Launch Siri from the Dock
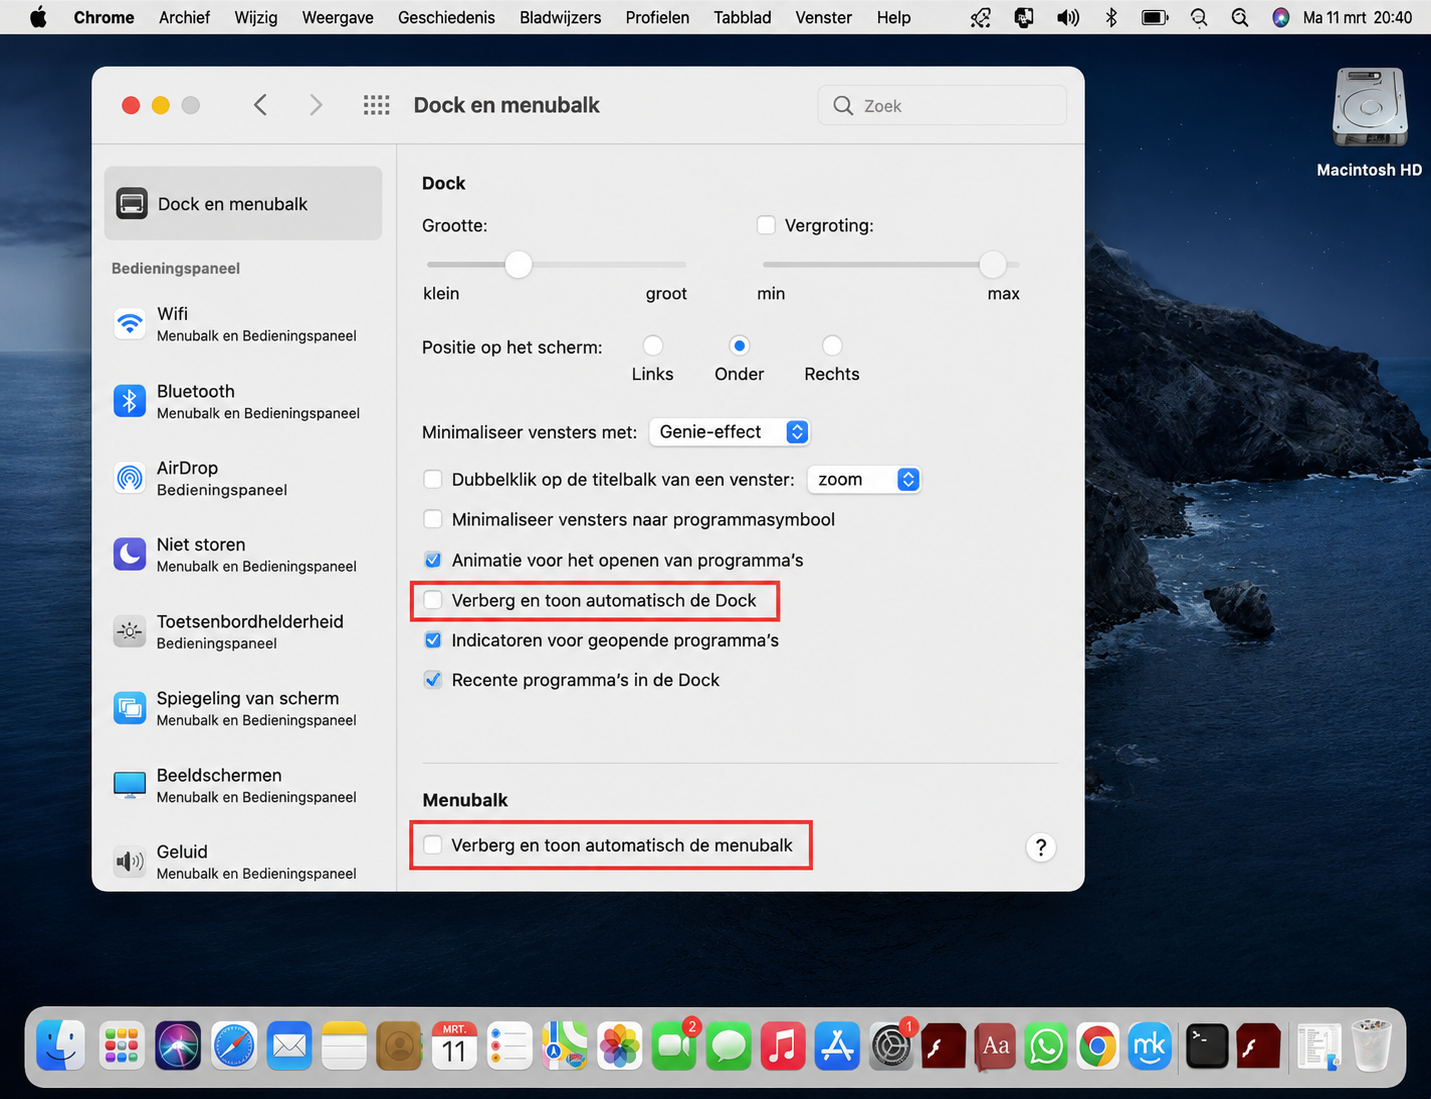Image resolution: width=1431 pixels, height=1099 pixels. click(178, 1046)
